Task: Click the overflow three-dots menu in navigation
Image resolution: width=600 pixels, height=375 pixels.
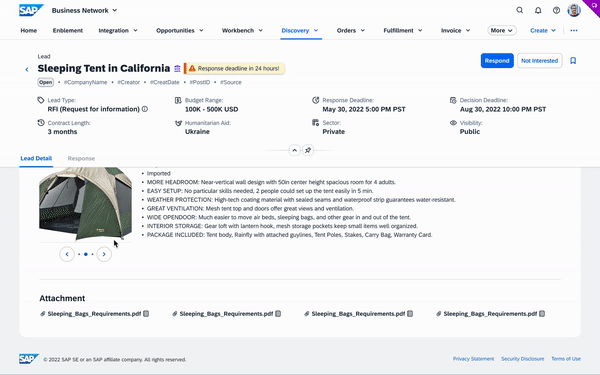Action: (574, 30)
